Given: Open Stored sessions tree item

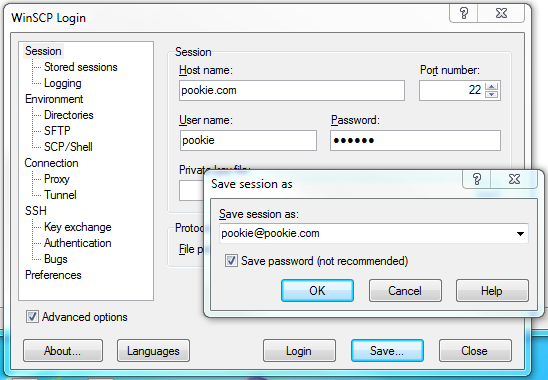Looking at the screenshot, I should point(81,67).
